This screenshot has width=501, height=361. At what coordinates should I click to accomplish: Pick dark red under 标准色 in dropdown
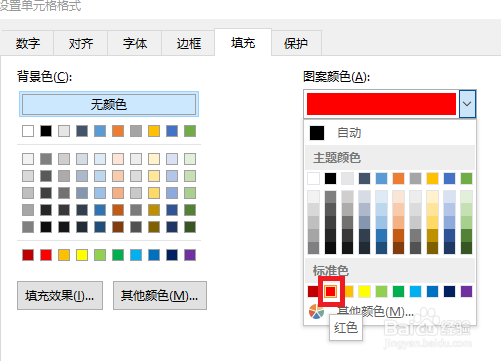click(313, 291)
